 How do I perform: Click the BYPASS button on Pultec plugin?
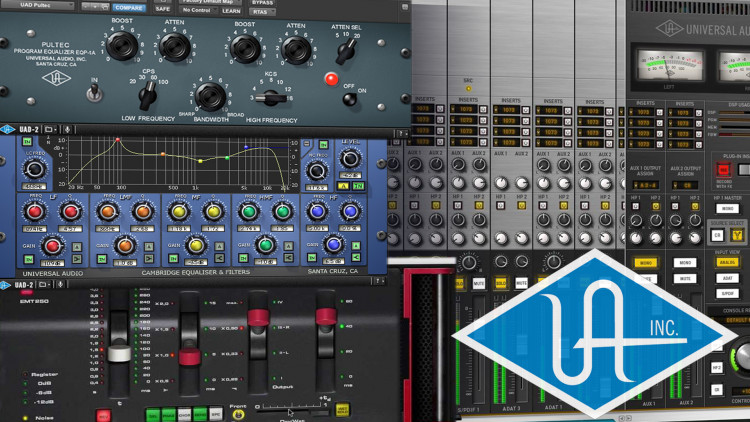point(262,4)
